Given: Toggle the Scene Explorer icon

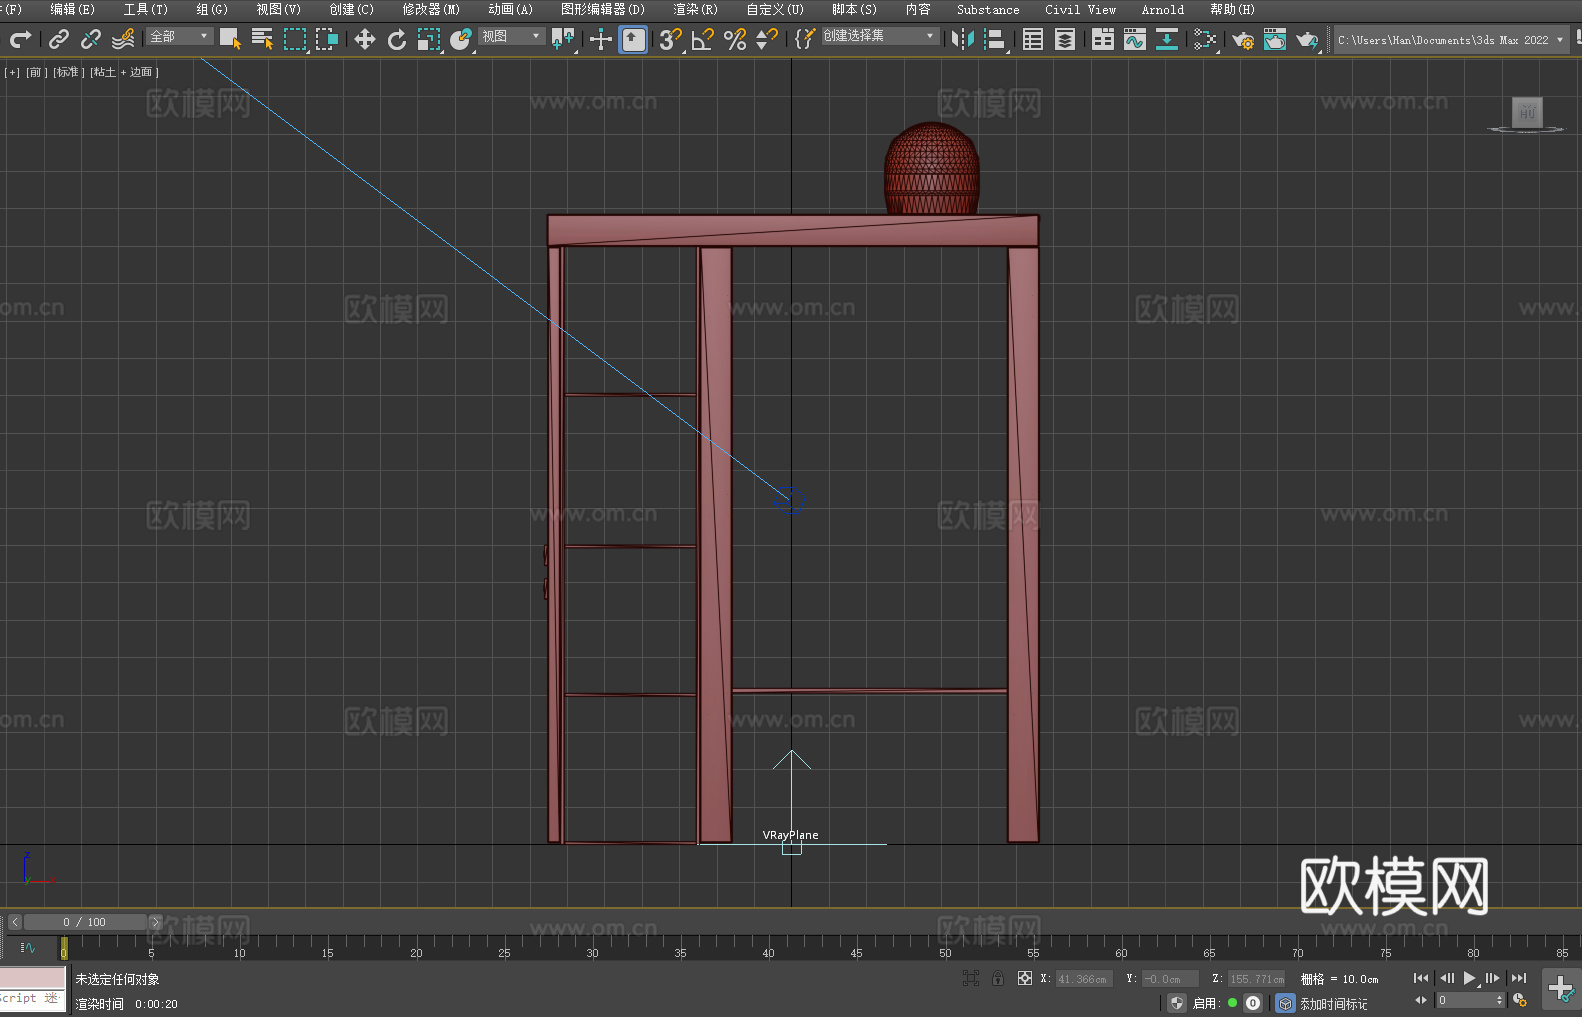Looking at the screenshot, I should click(x=1033, y=39).
